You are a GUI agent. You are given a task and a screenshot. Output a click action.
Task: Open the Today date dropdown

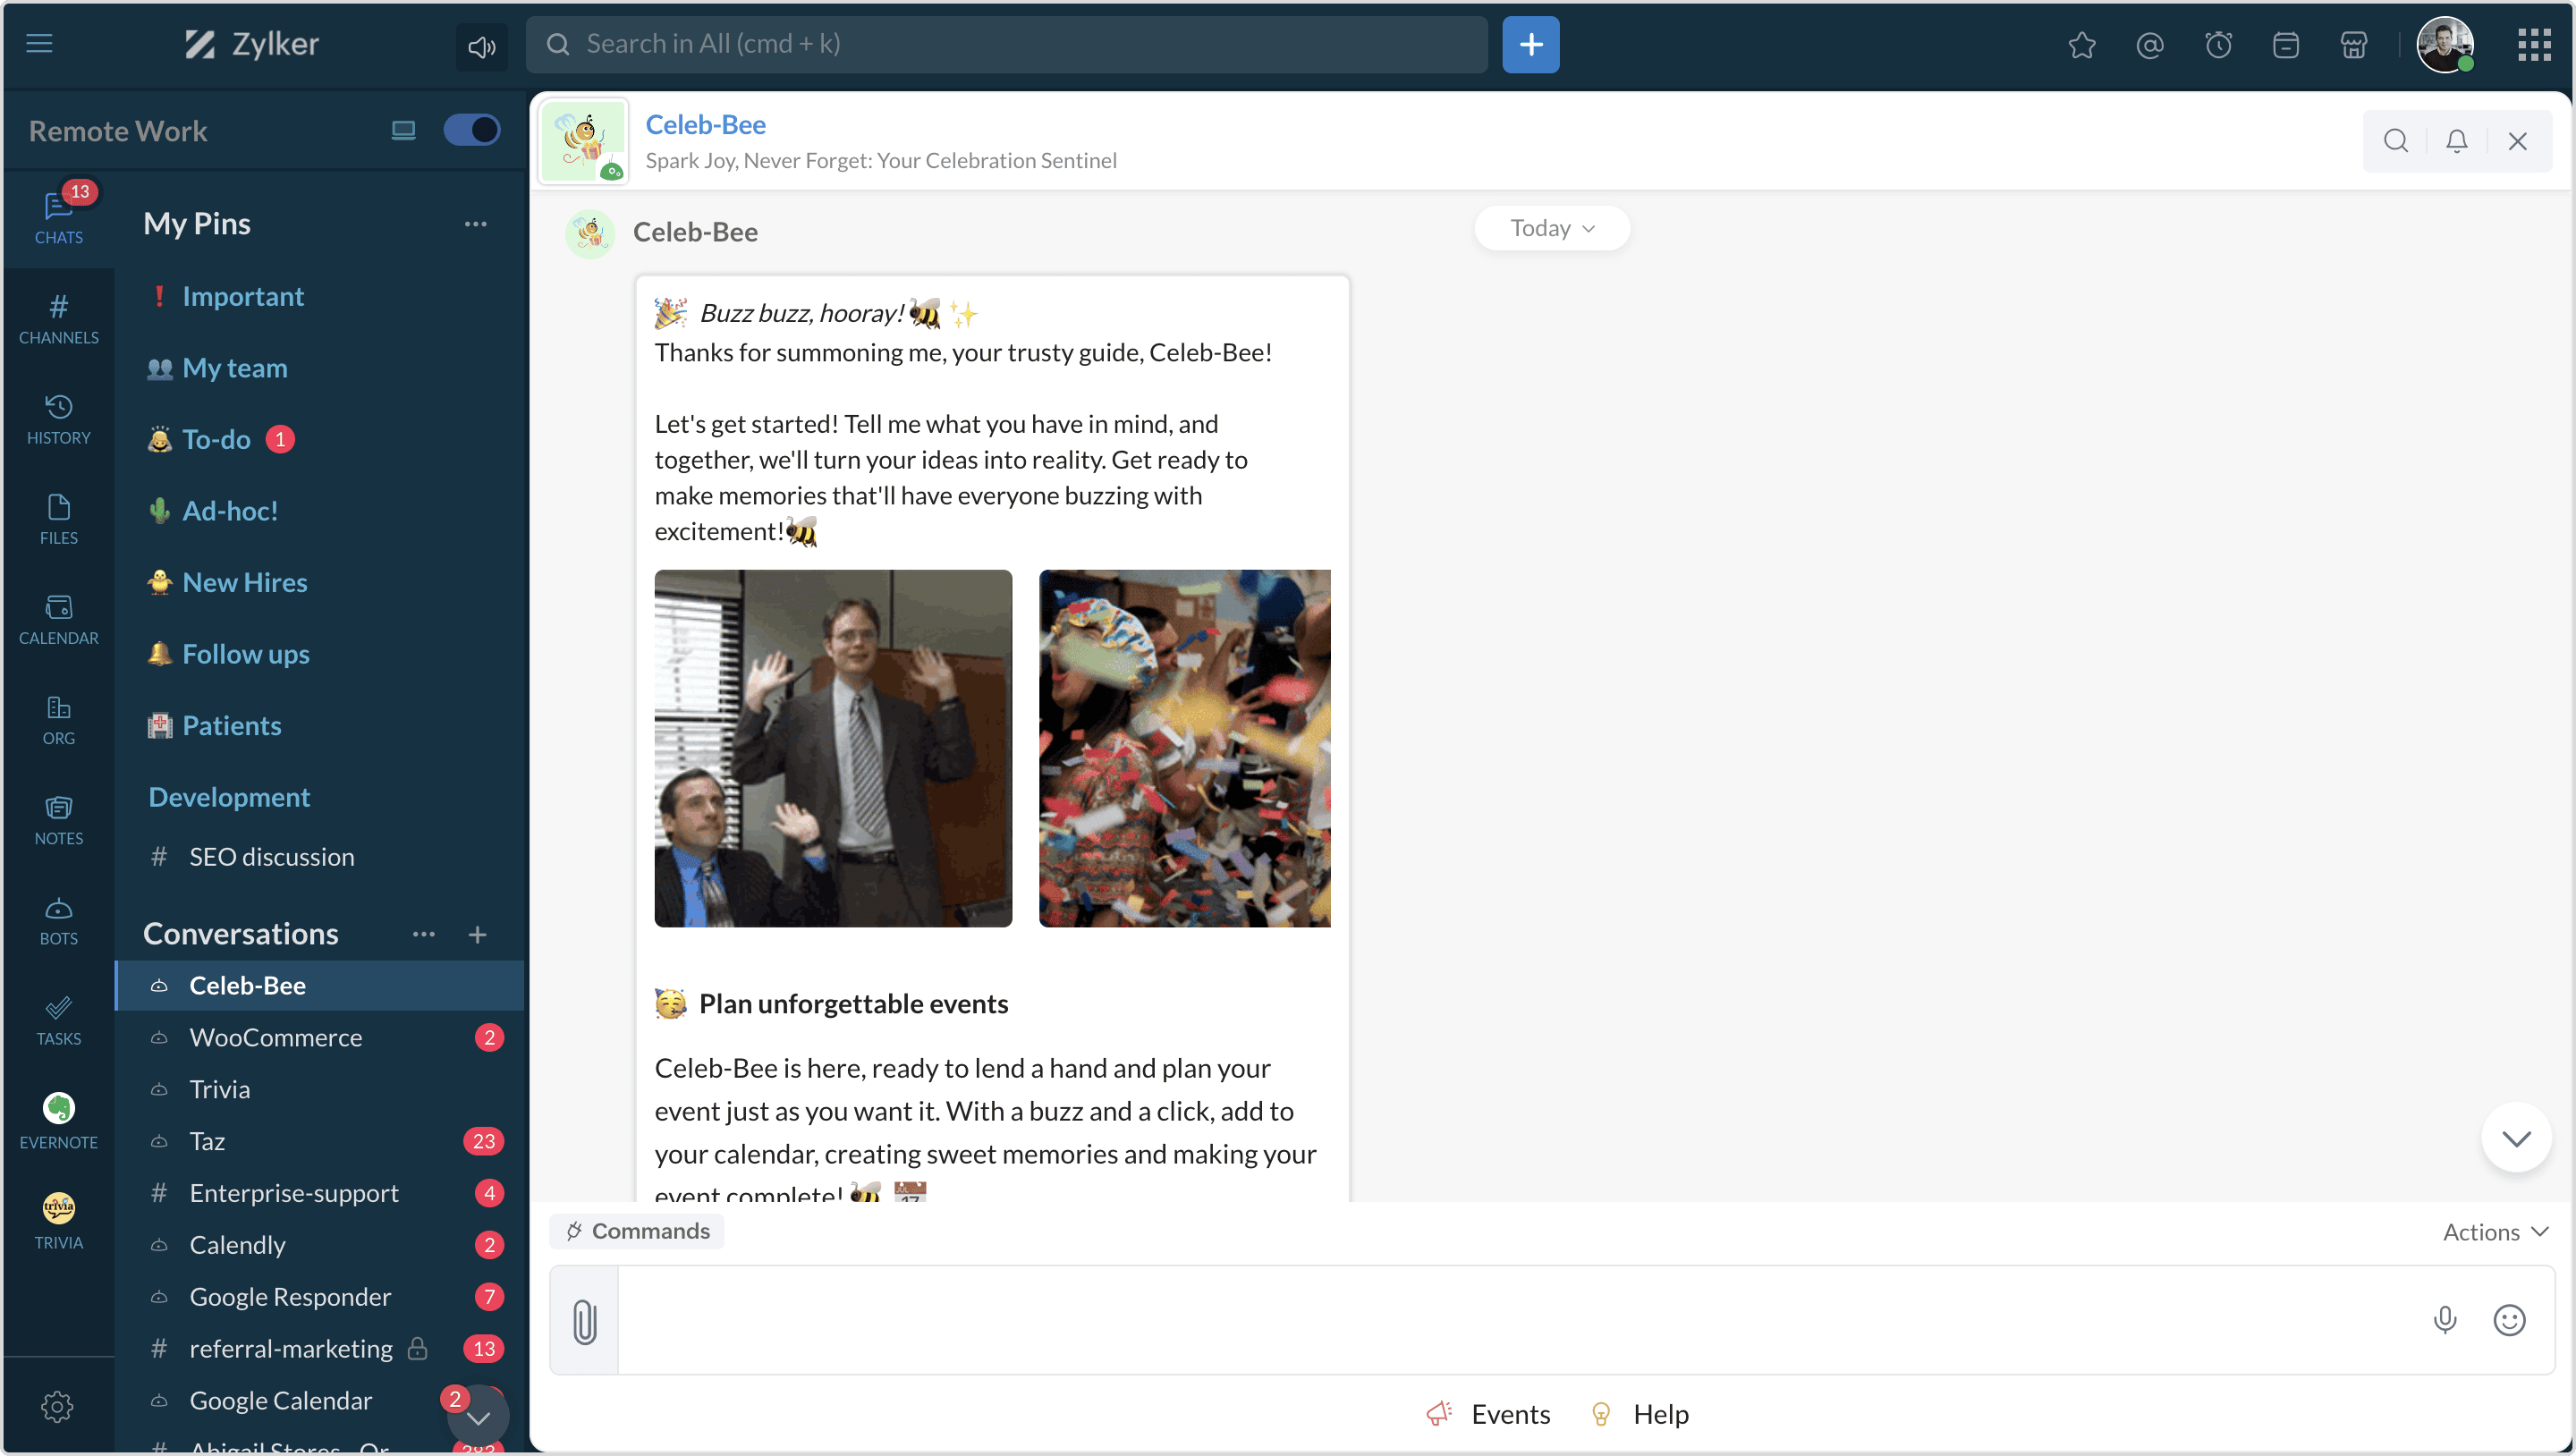1552,228
